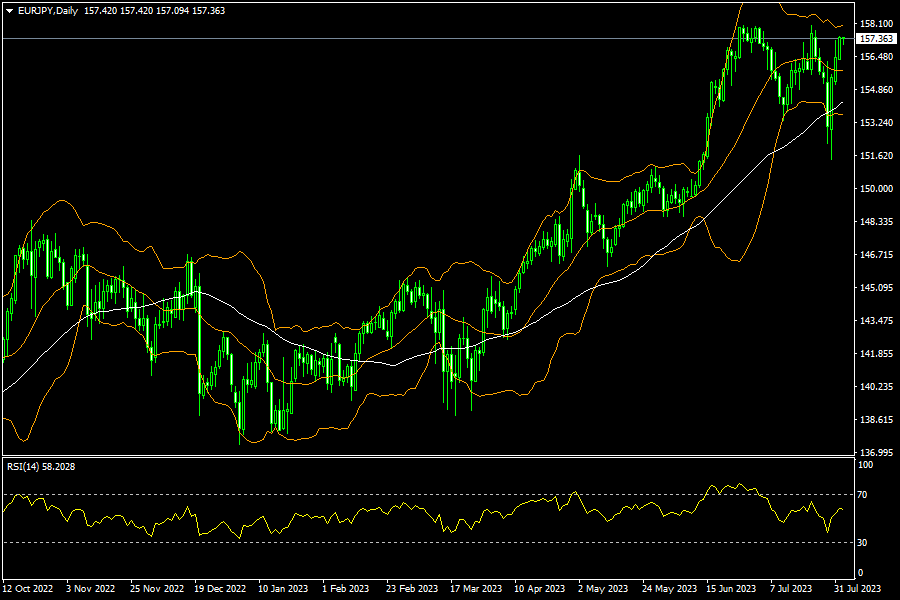The width and height of the screenshot is (900, 600).
Task: Click date label 17 Mar 2023
Action: pos(476,589)
